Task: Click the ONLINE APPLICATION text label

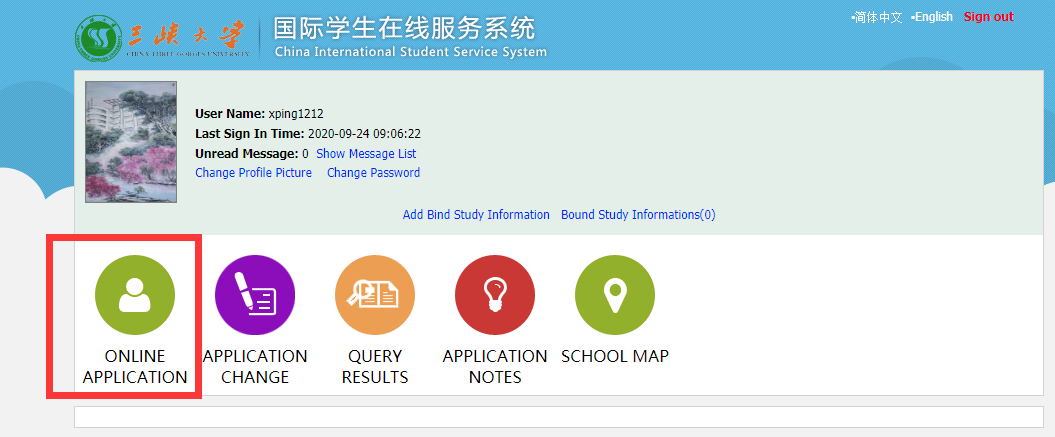Action: [135, 367]
